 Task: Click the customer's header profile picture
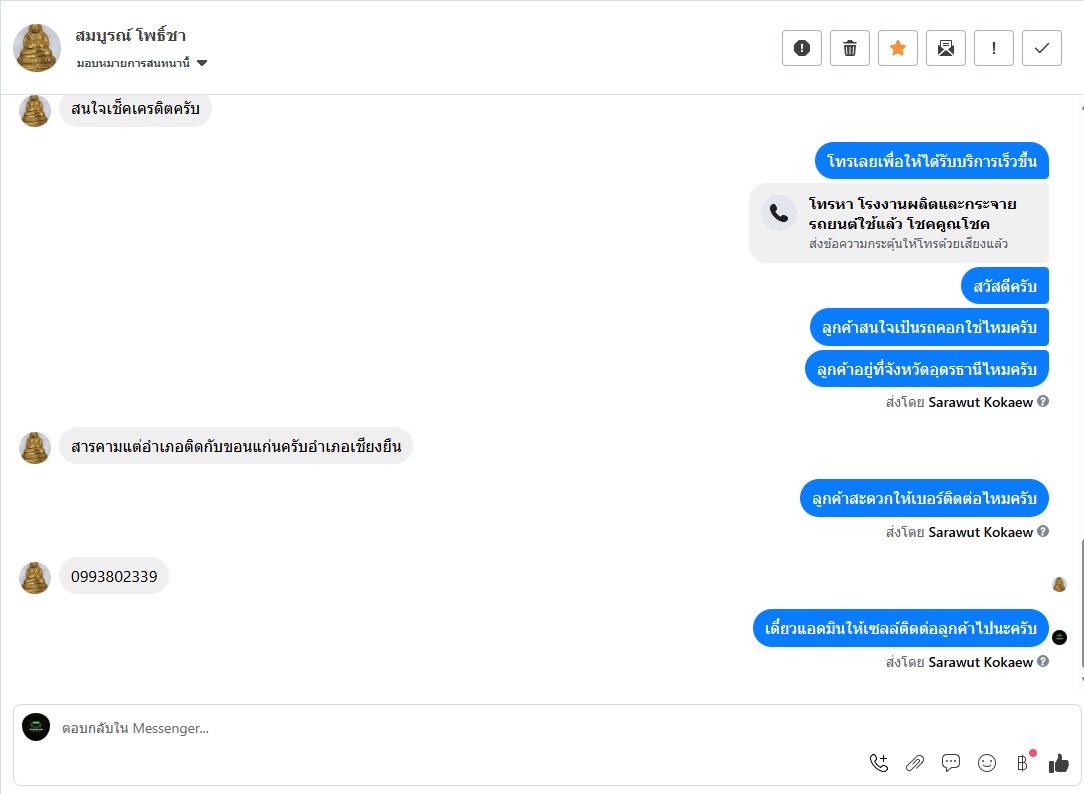coord(38,48)
